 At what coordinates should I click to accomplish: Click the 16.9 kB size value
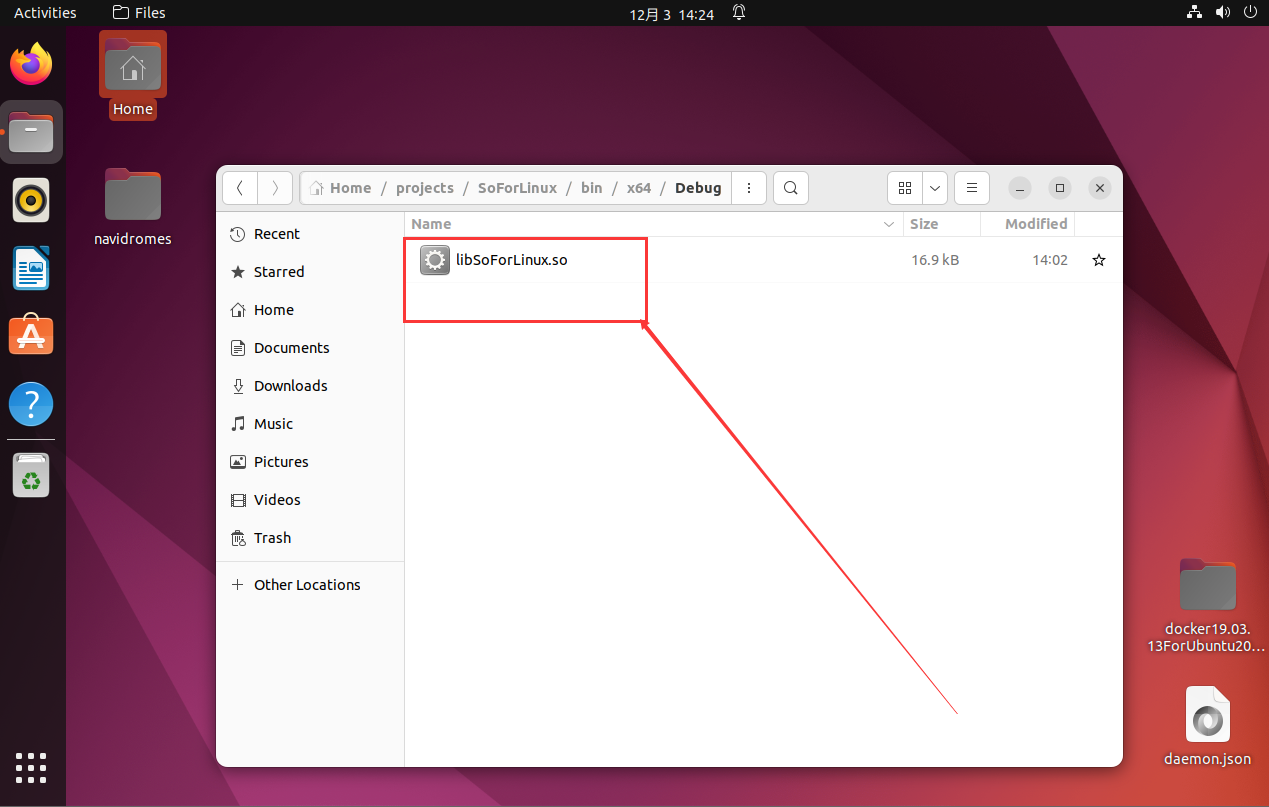[x=935, y=260]
